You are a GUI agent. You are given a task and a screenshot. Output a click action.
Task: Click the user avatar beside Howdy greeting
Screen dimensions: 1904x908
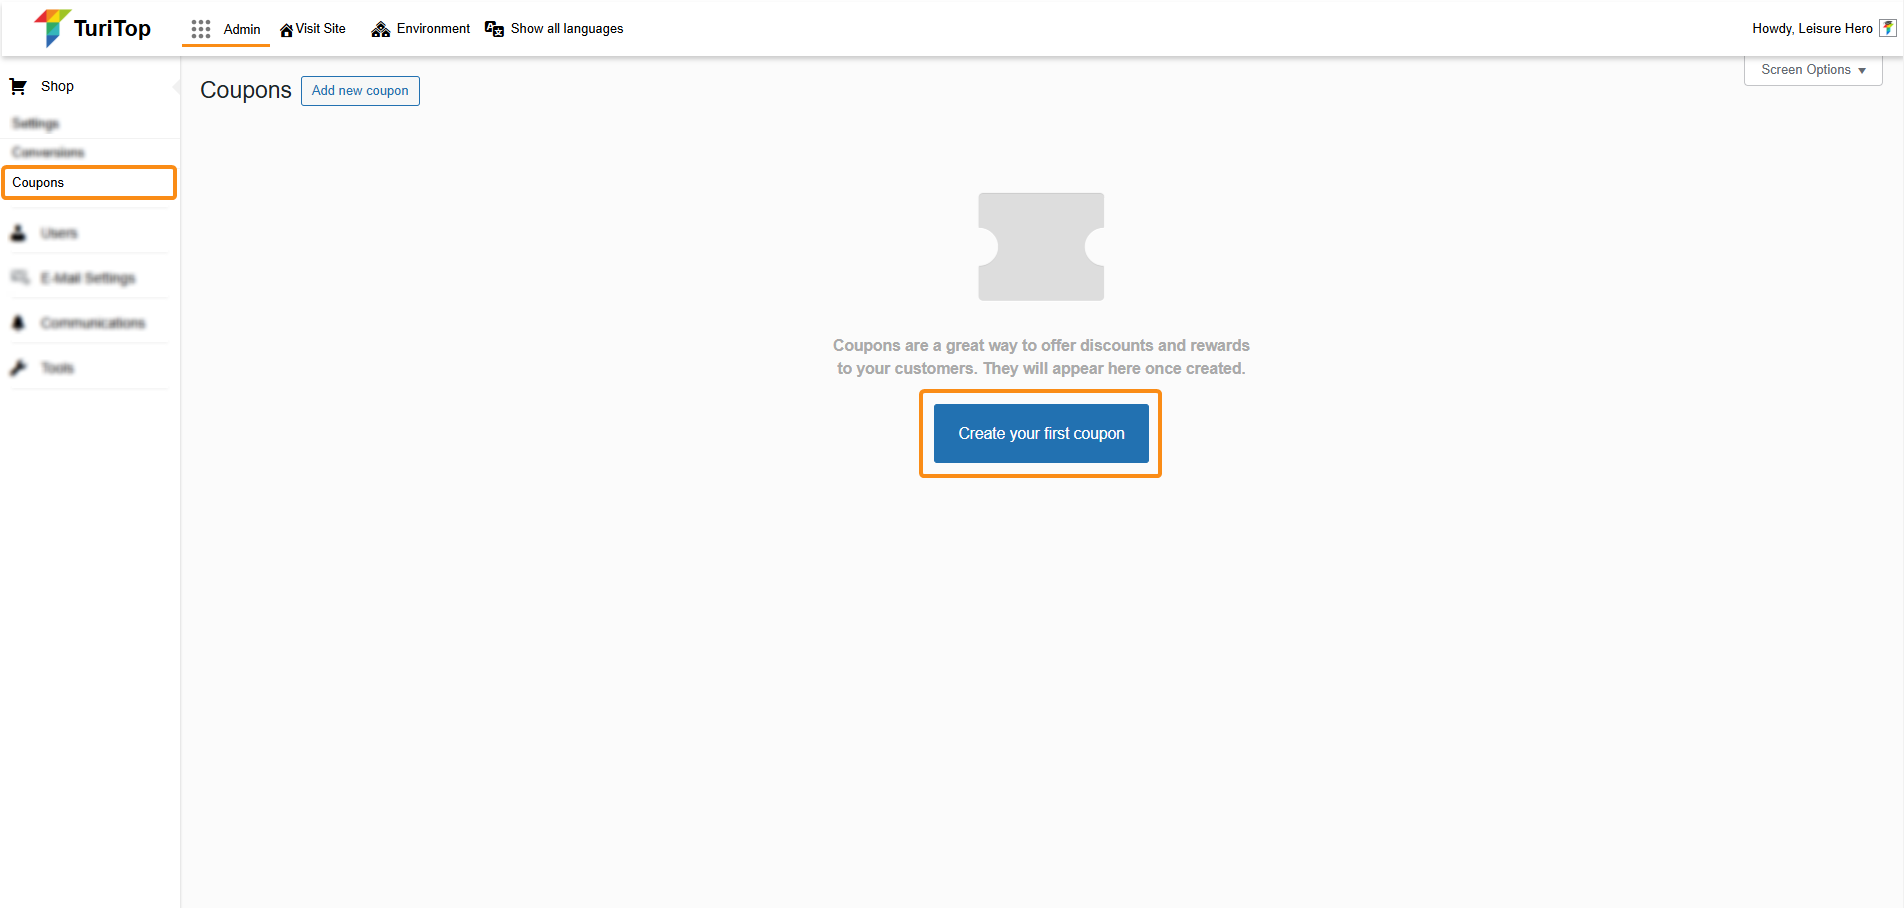[1887, 28]
